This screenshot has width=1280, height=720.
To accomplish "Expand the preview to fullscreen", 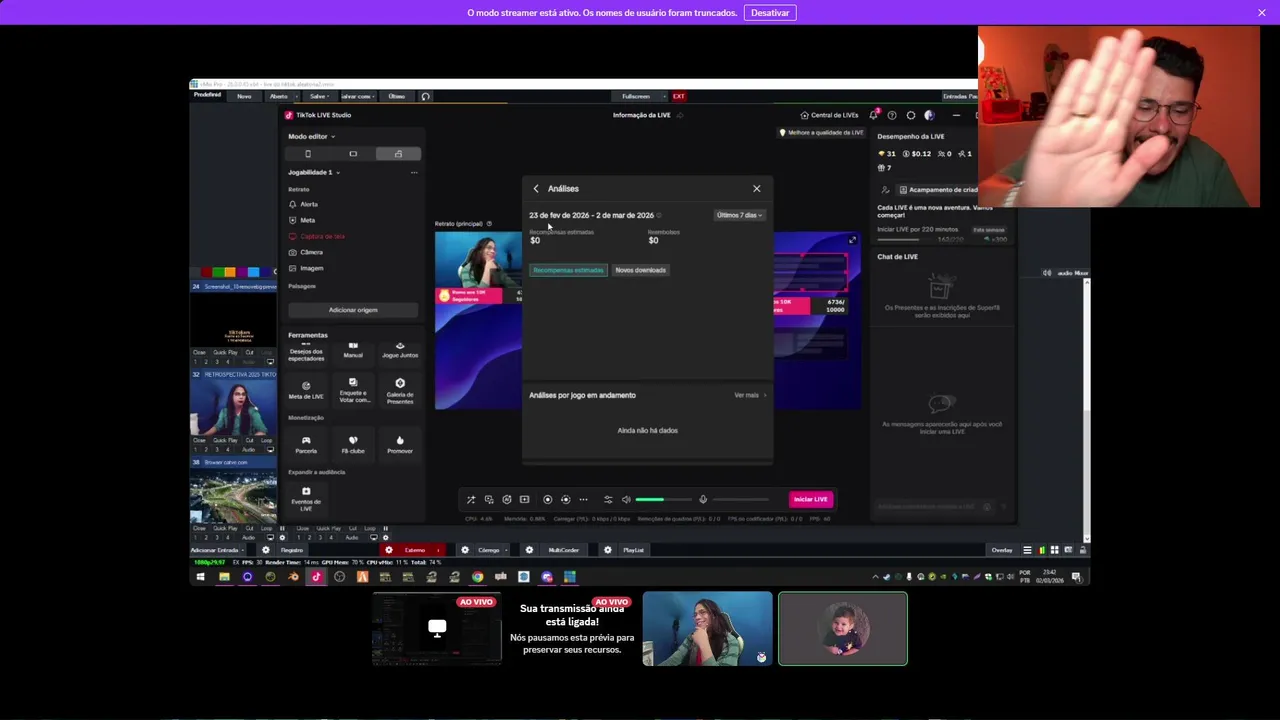I will (852, 240).
